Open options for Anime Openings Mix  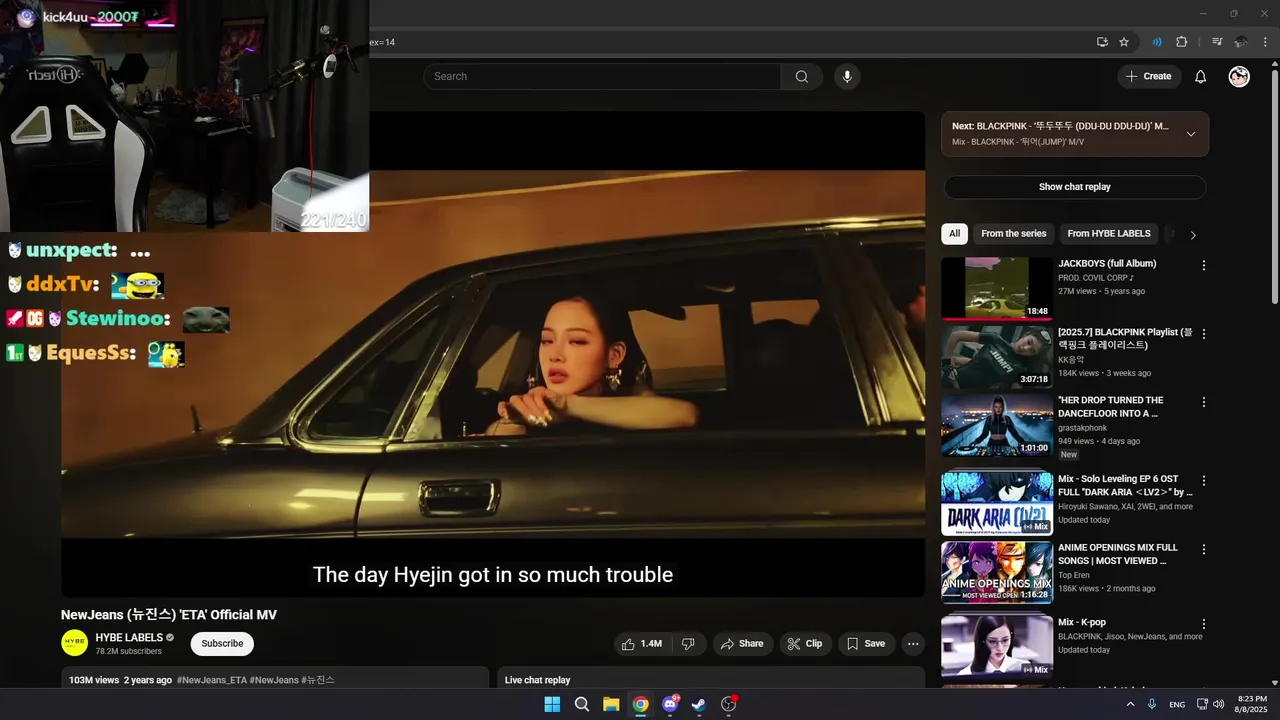coord(1204,550)
